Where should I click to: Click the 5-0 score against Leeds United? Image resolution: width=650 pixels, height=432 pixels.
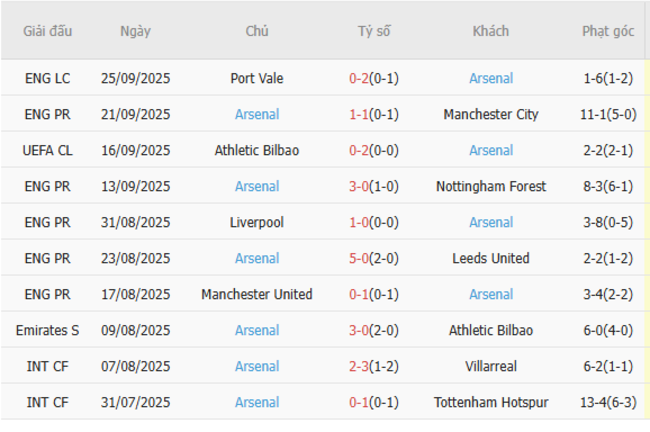[x=359, y=258]
